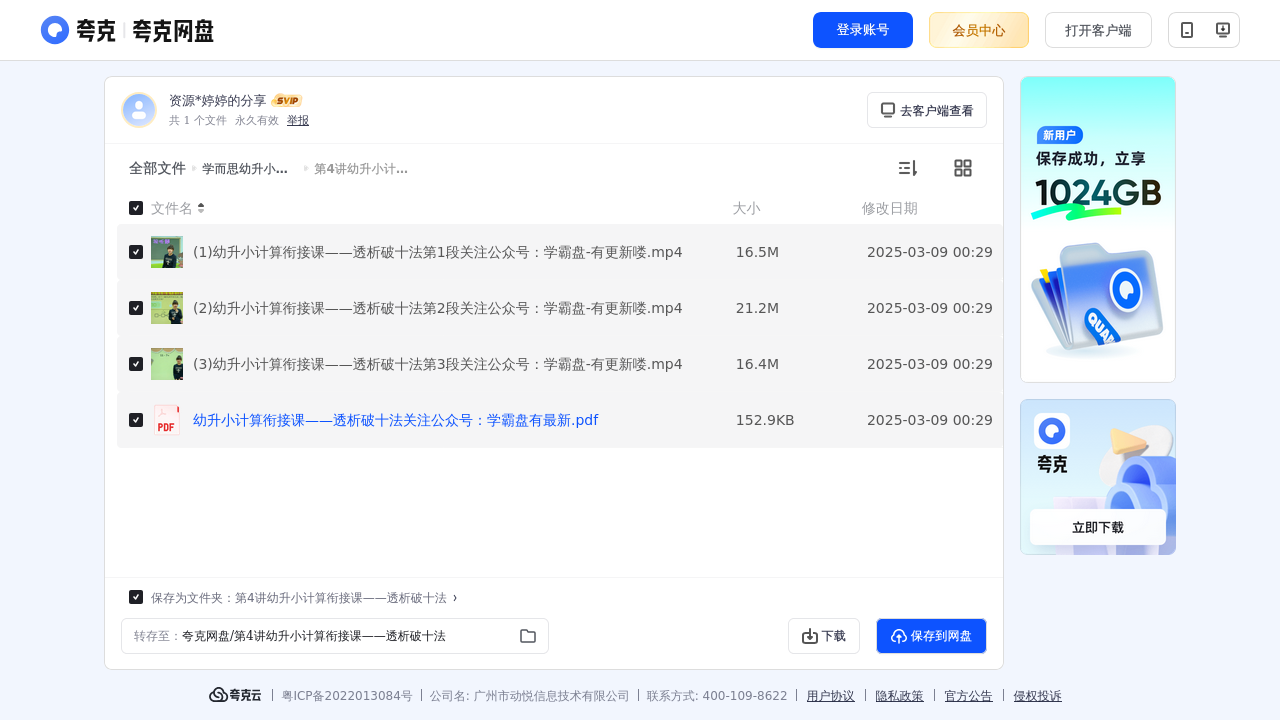Toggle the 保存为文件夹 checkbox

(x=136, y=597)
